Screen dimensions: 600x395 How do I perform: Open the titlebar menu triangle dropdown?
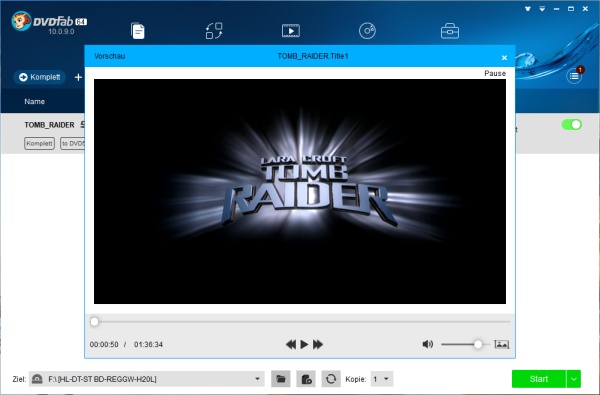coord(542,8)
